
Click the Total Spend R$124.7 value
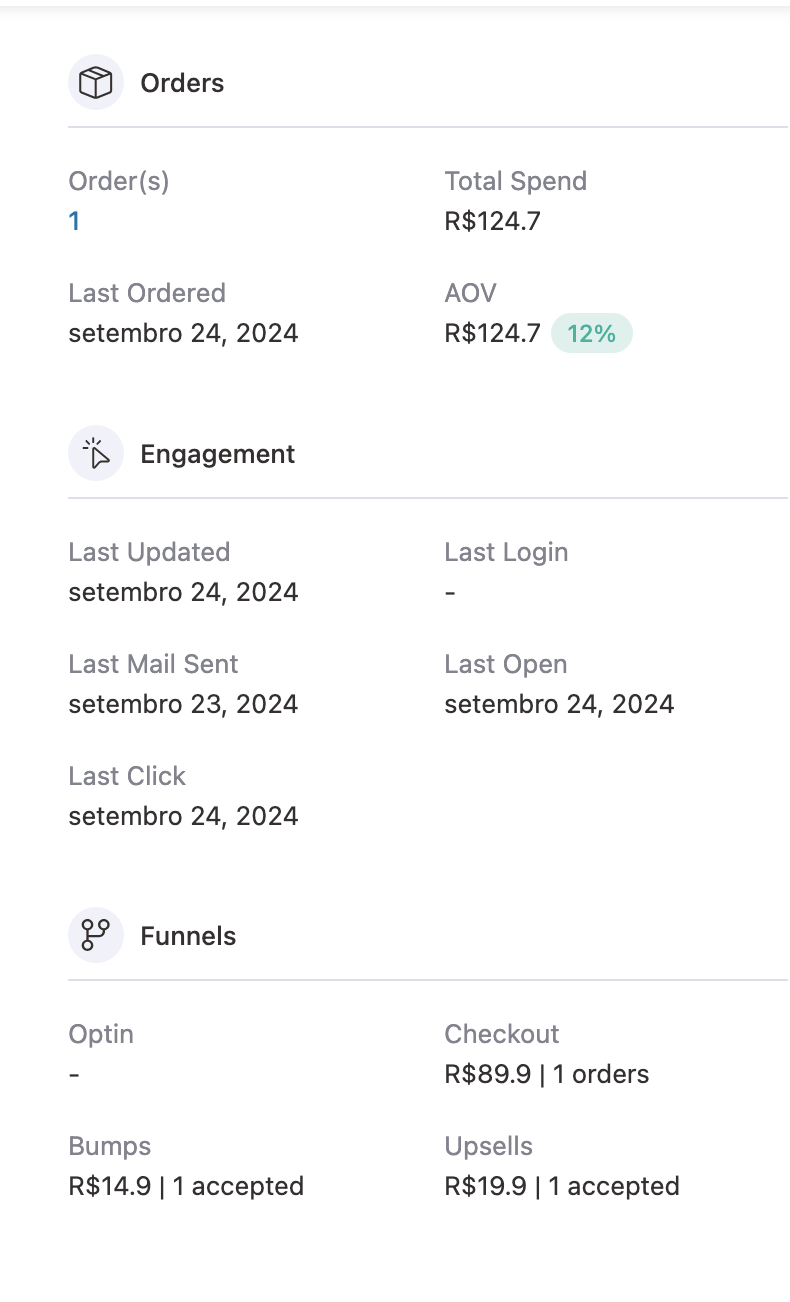[492, 221]
